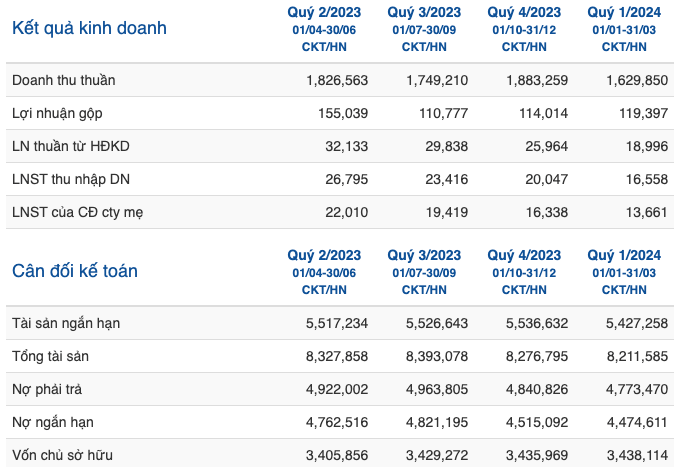Click the Vốn chủ sở hữu row label
This screenshot has width=678, height=467.
pos(62,455)
